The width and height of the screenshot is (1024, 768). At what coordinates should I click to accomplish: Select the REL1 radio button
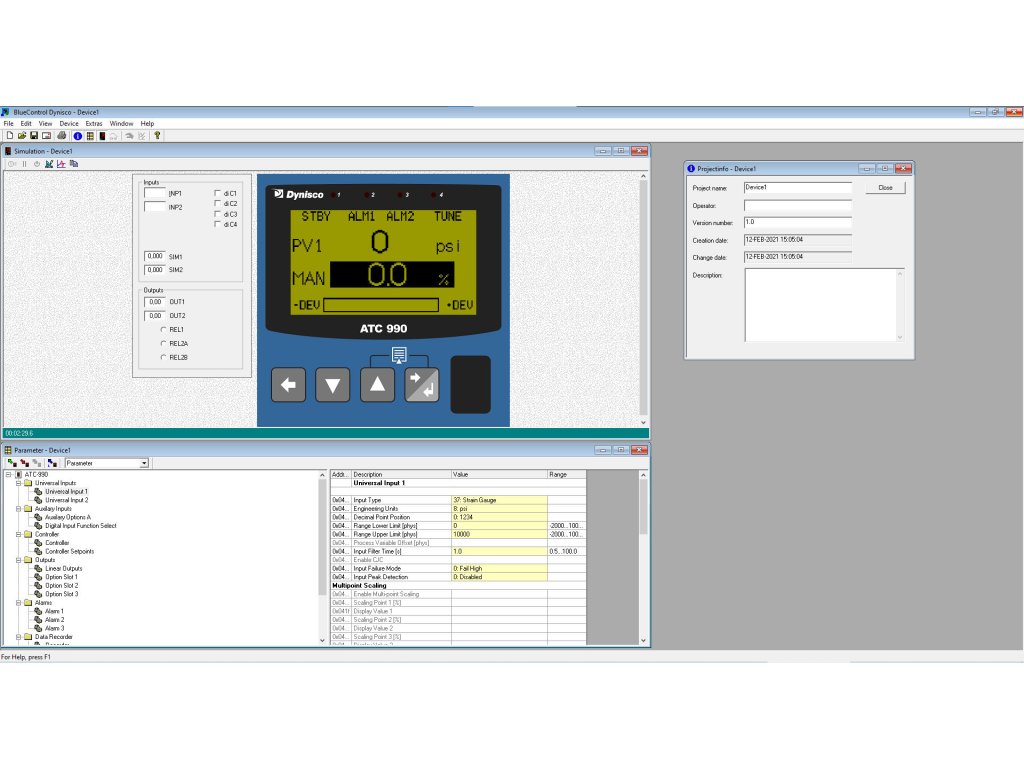click(163, 330)
